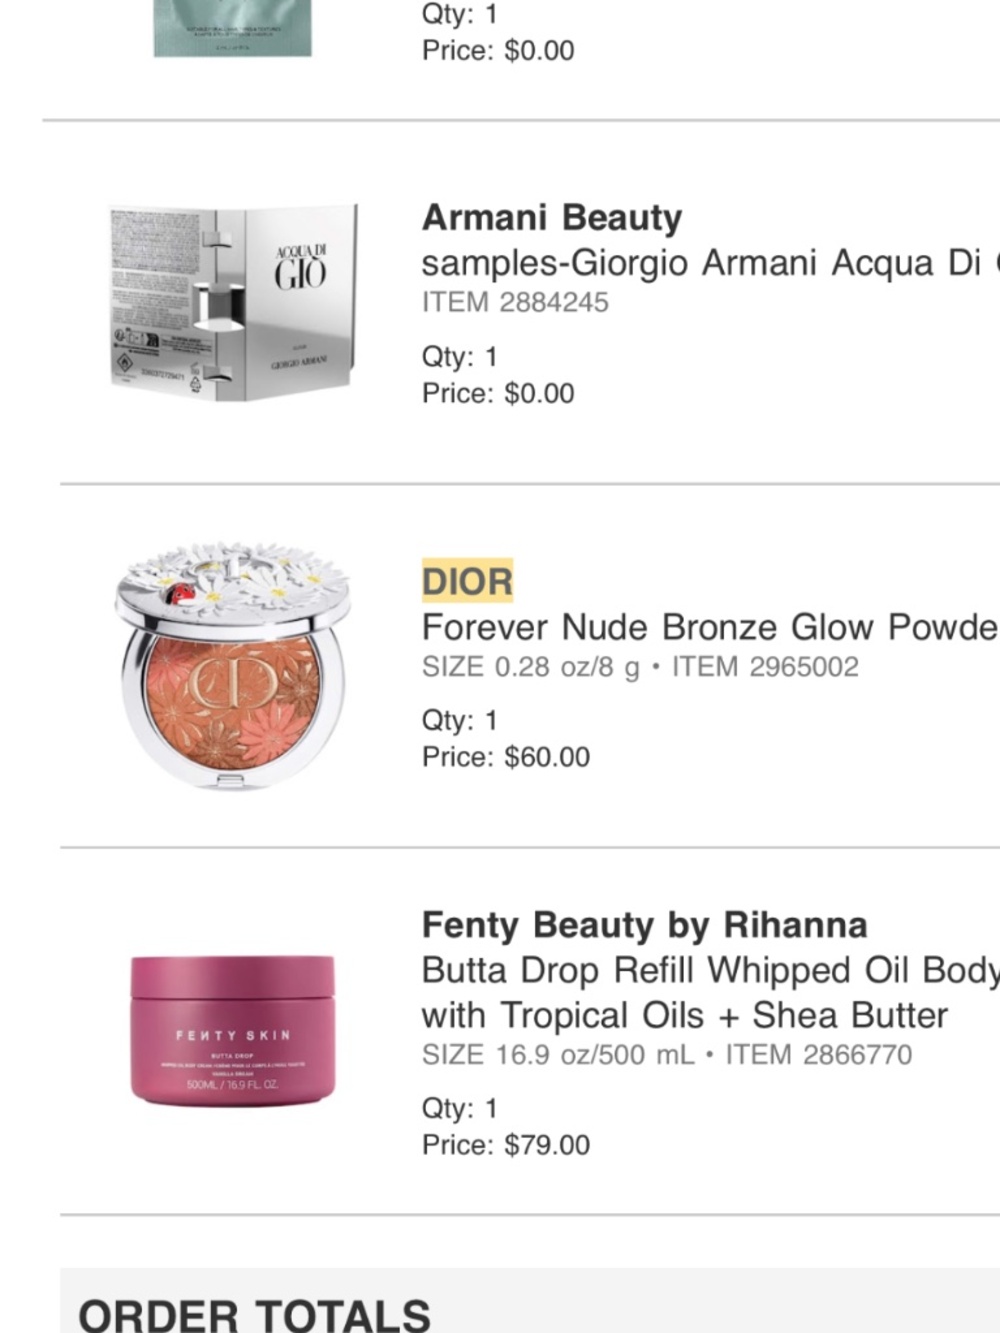Click the Fenty Beauty by Rihanna brand
Screen dimensions: 1000x1333
[645, 925]
